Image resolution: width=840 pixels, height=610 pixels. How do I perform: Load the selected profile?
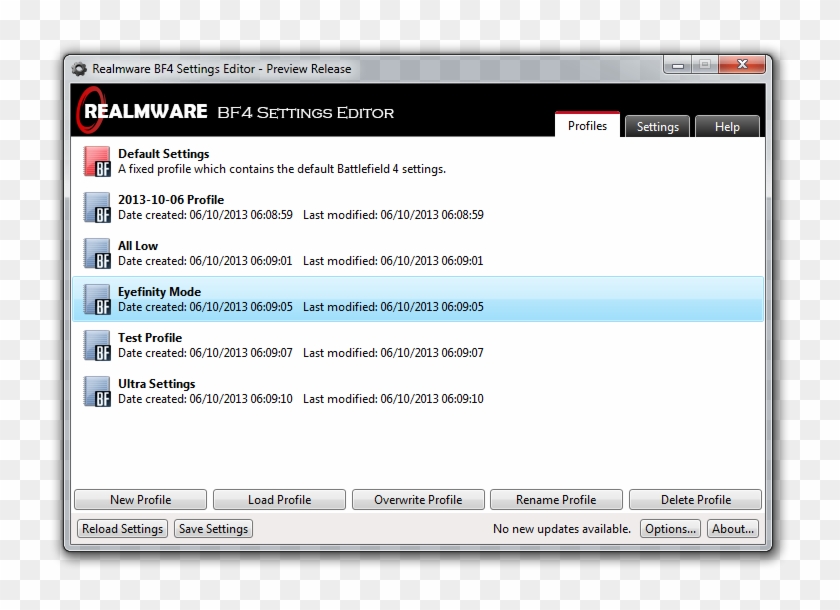coord(279,499)
